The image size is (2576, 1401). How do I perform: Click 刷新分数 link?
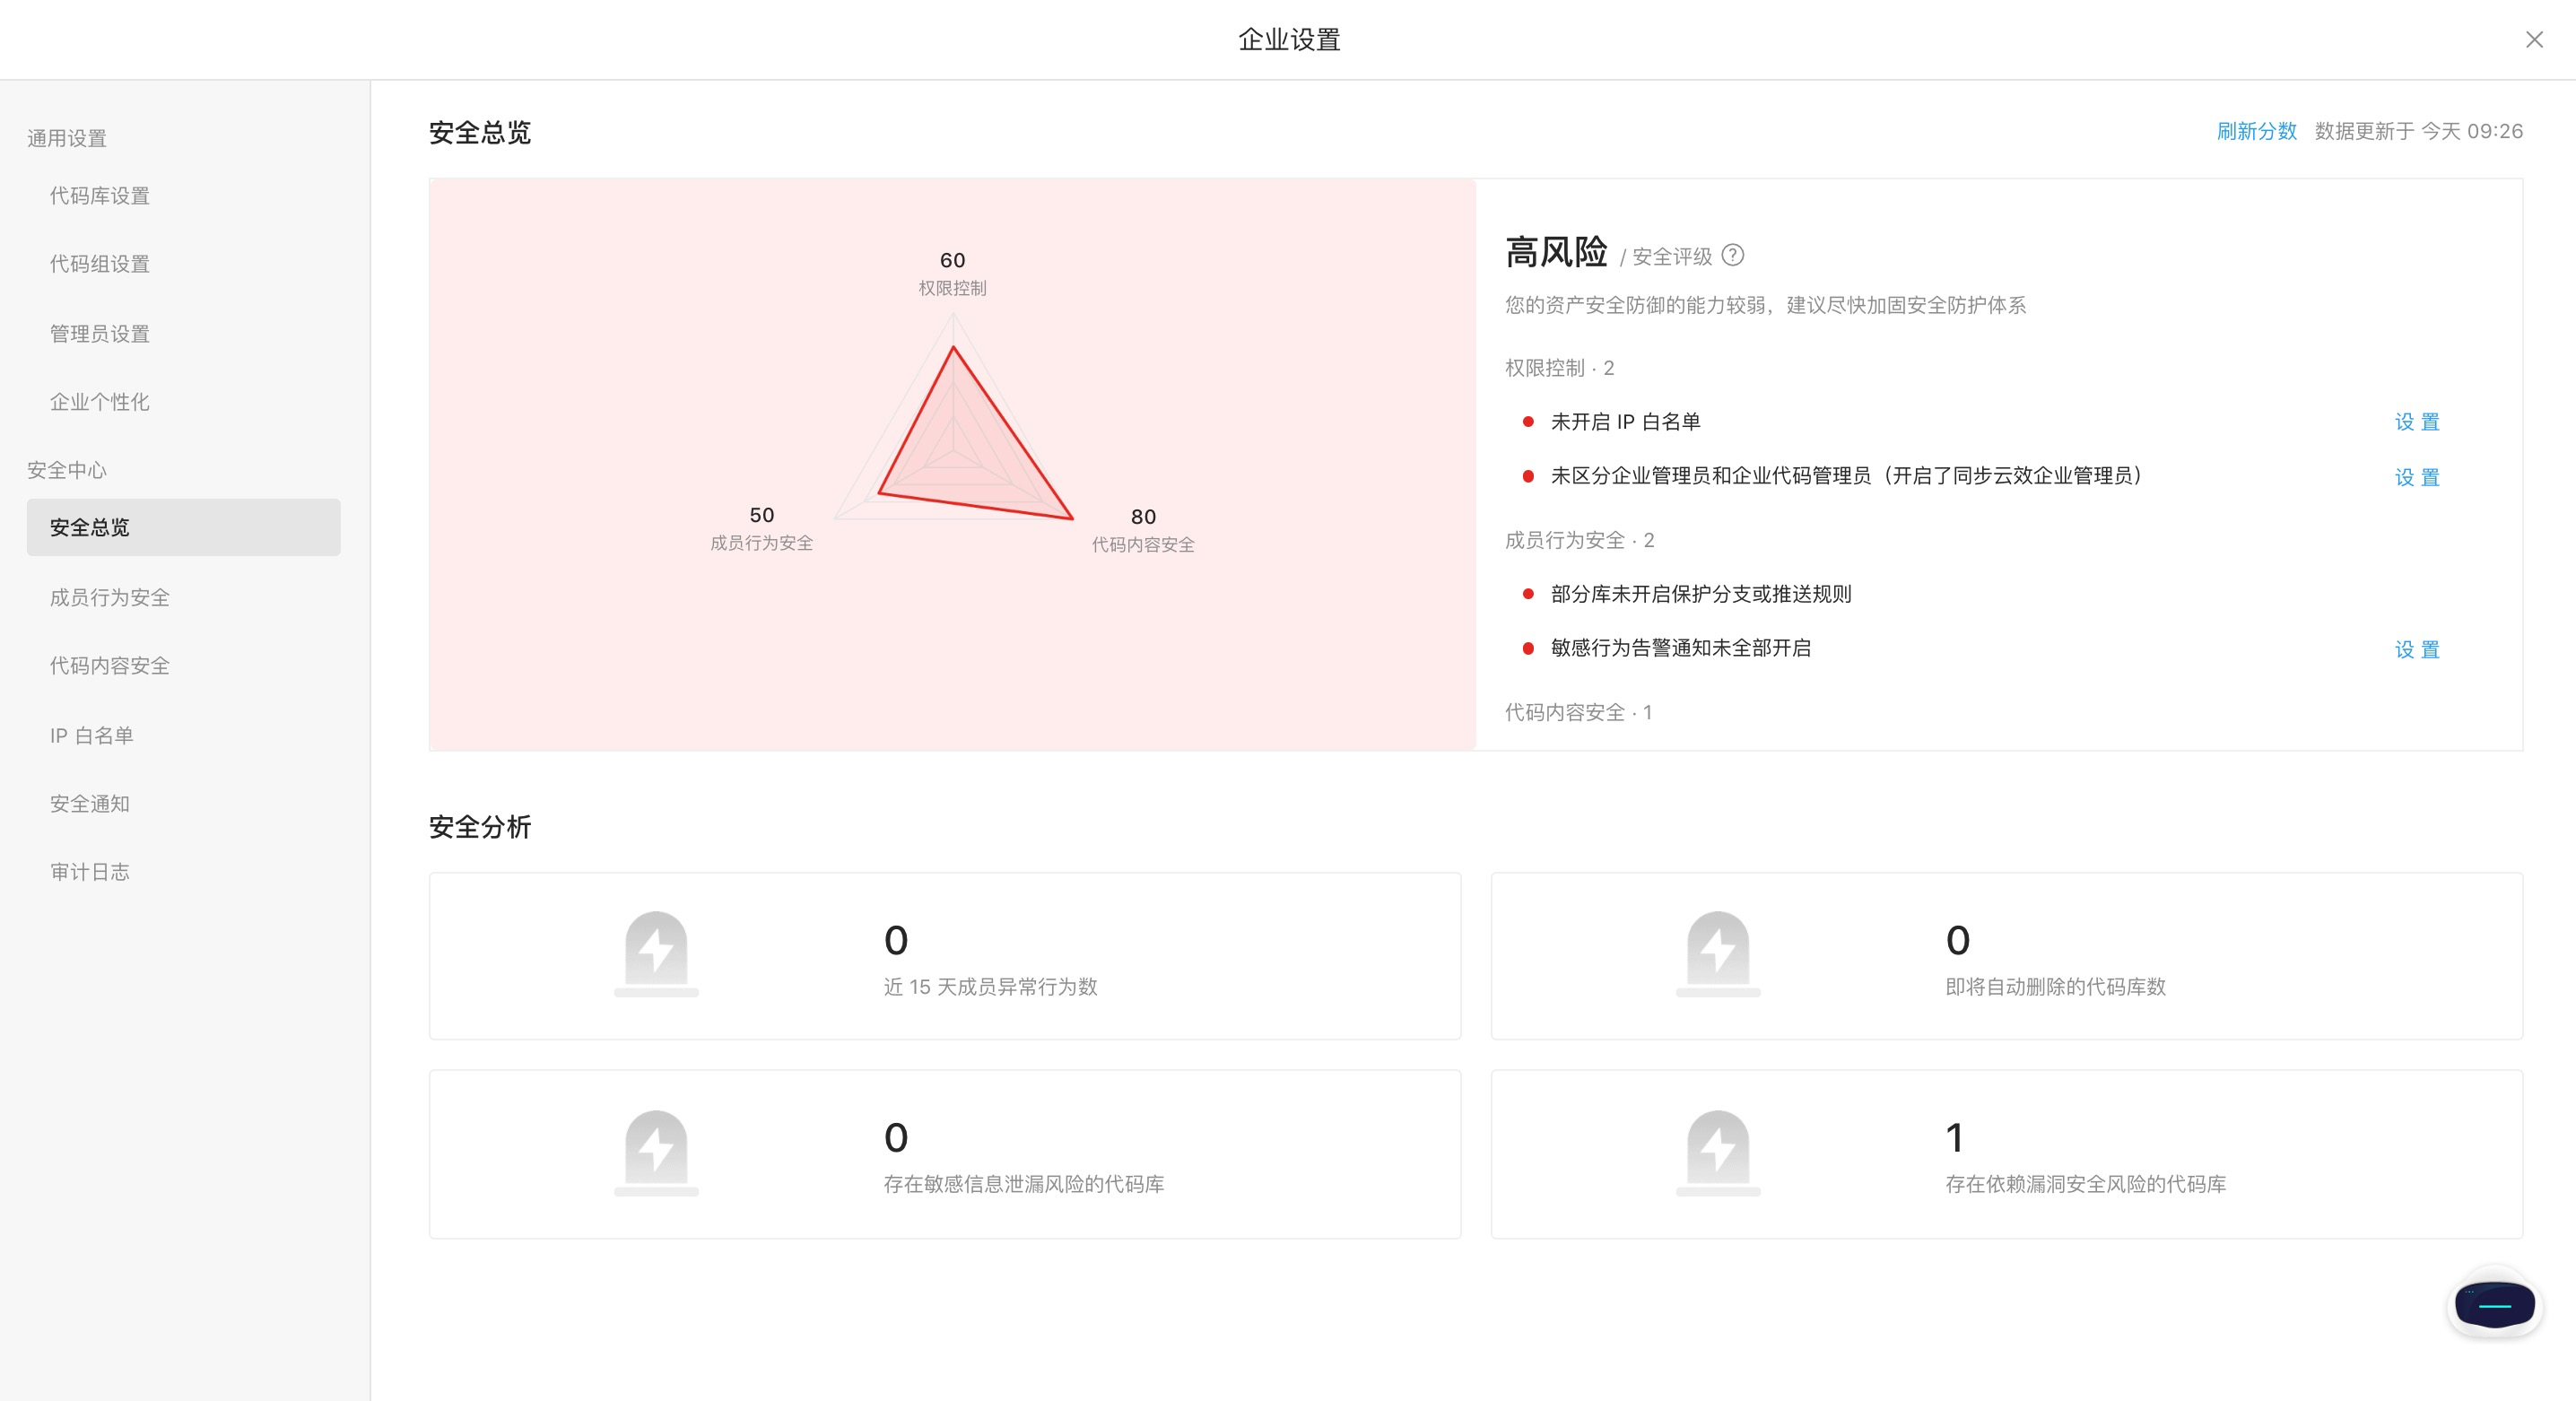(x=2256, y=131)
